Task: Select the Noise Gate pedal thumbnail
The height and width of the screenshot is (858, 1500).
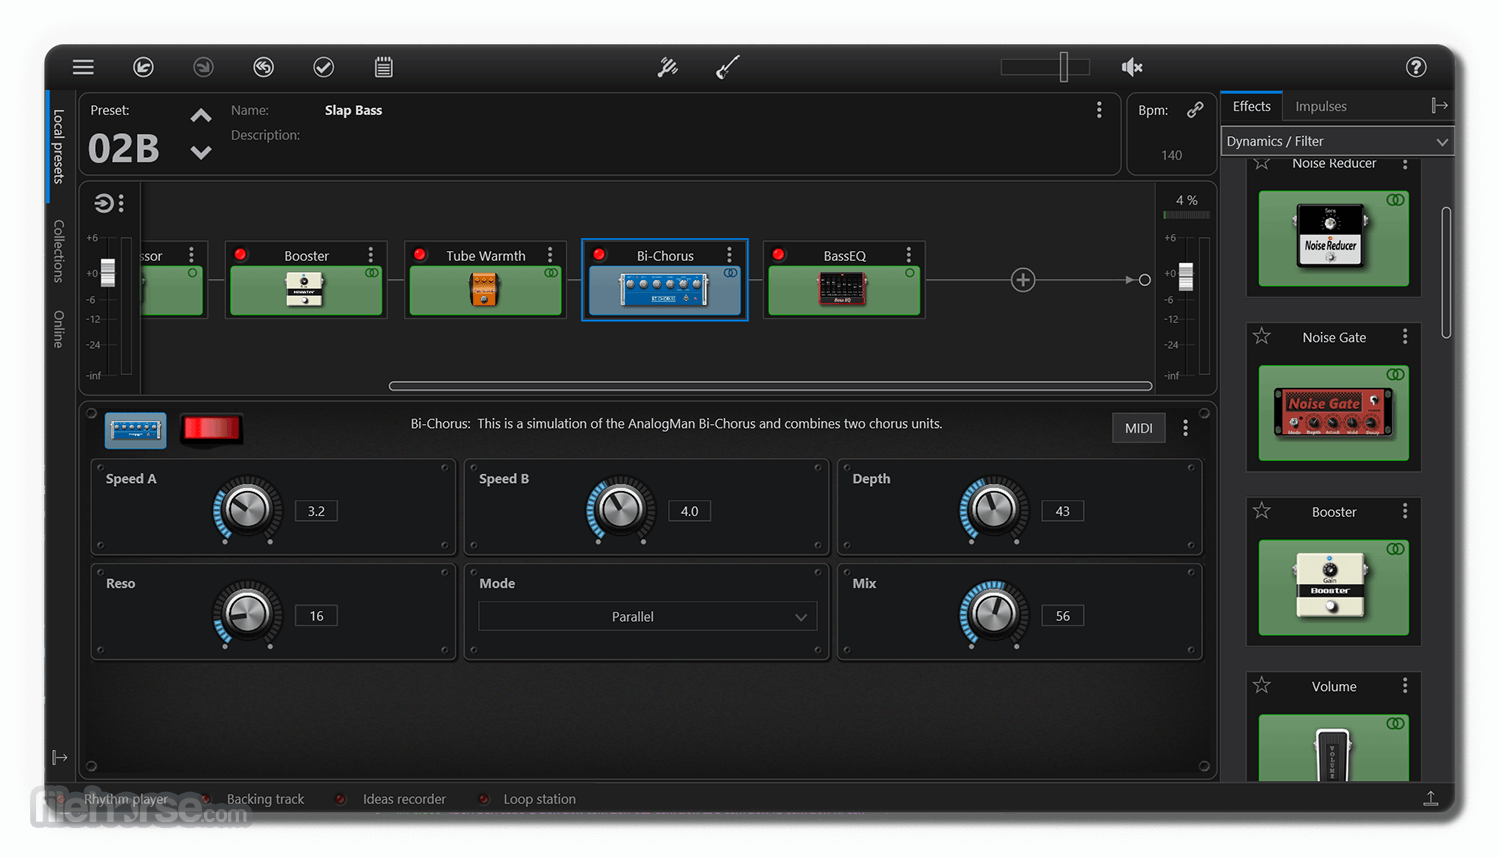Action: (x=1333, y=413)
